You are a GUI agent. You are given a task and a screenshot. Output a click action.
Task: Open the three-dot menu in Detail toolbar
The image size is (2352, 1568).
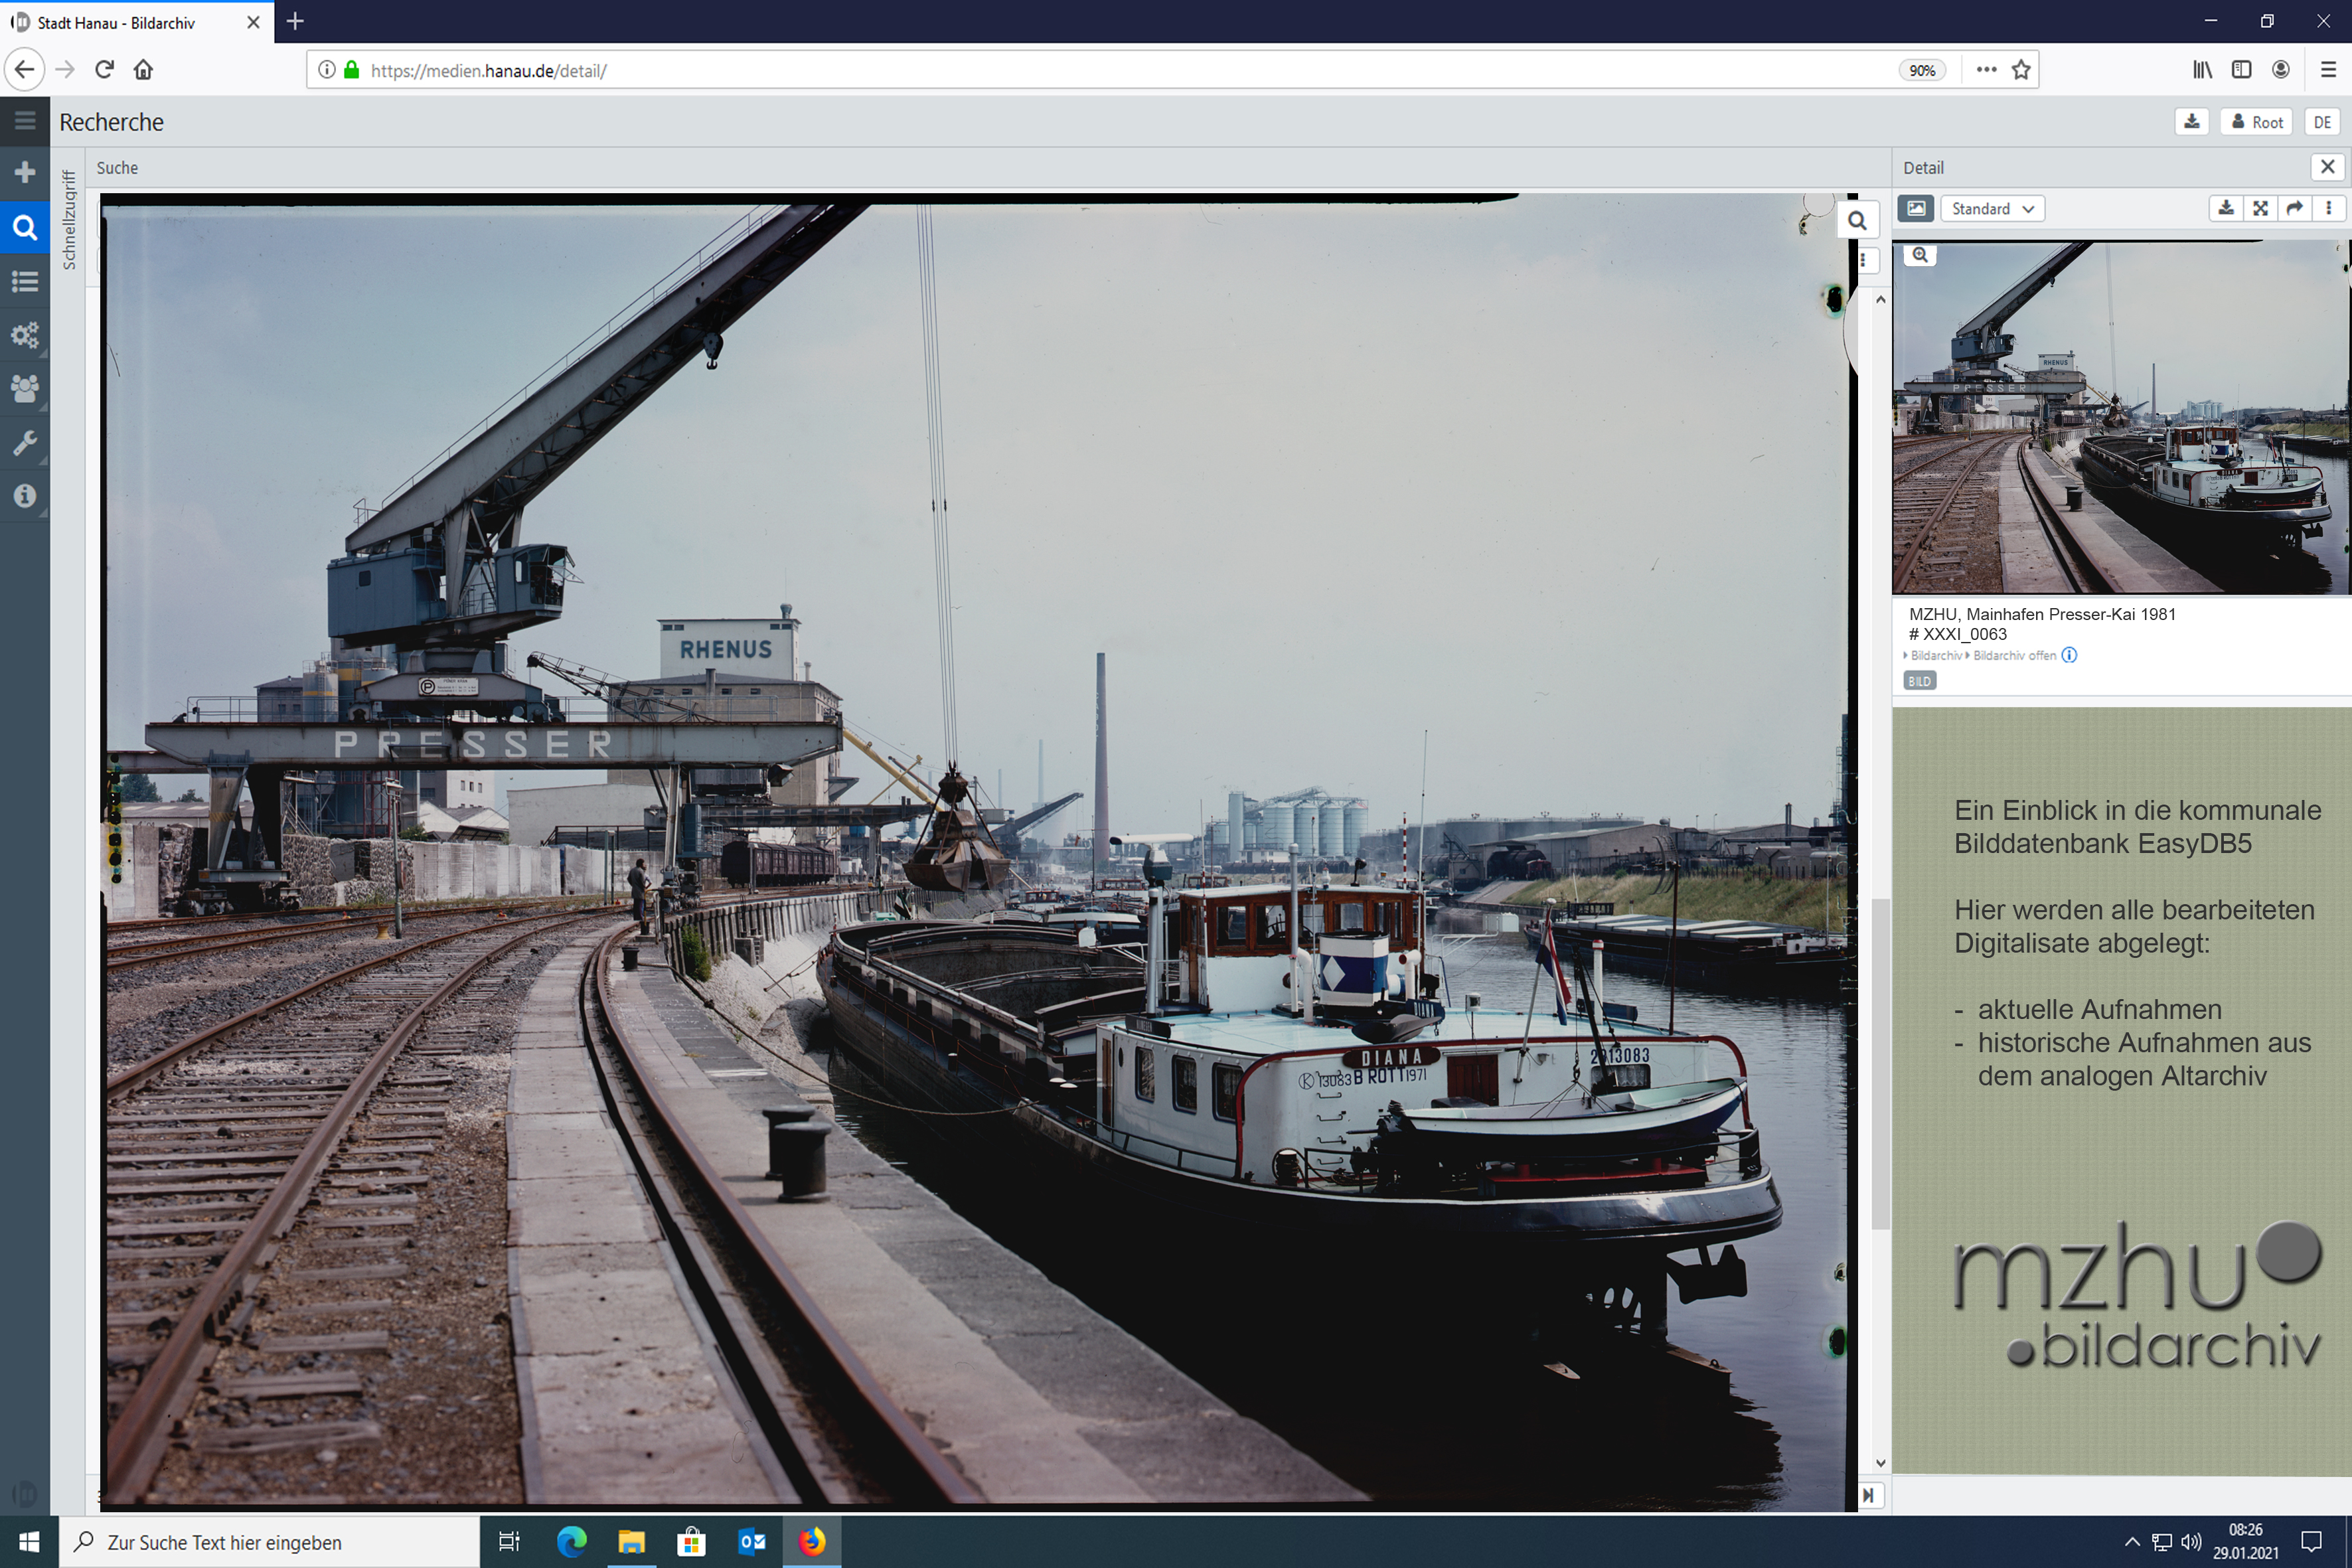click(2329, 208)
